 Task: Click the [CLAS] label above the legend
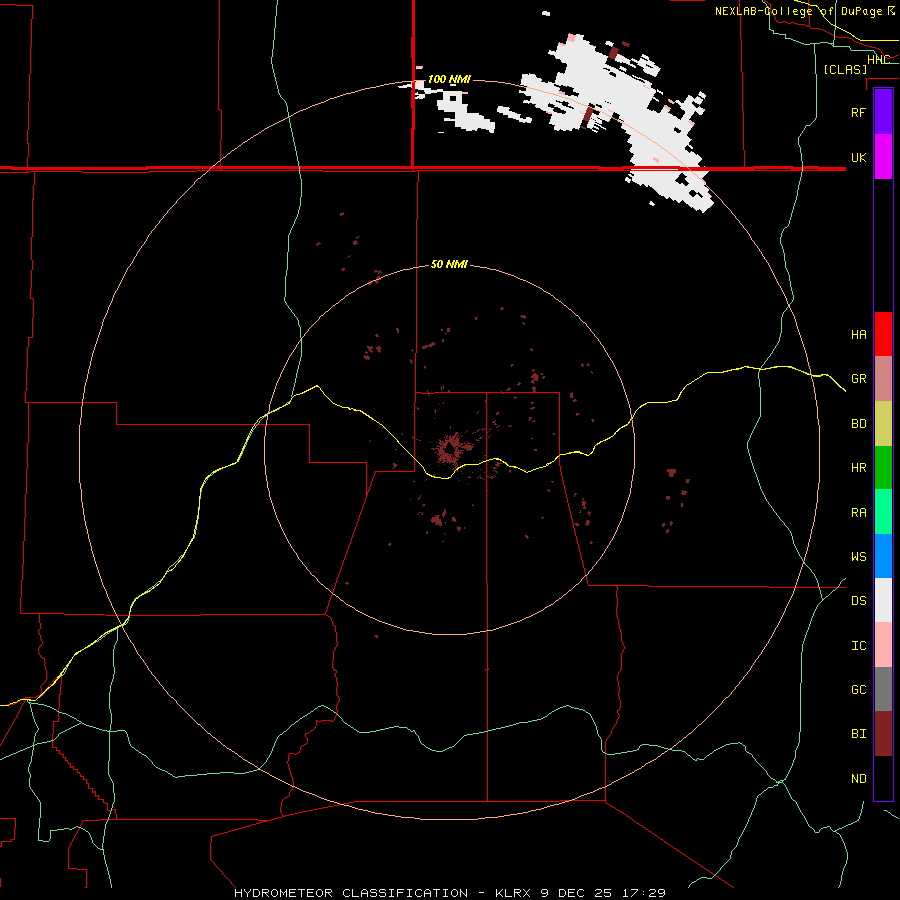point(845,69)
